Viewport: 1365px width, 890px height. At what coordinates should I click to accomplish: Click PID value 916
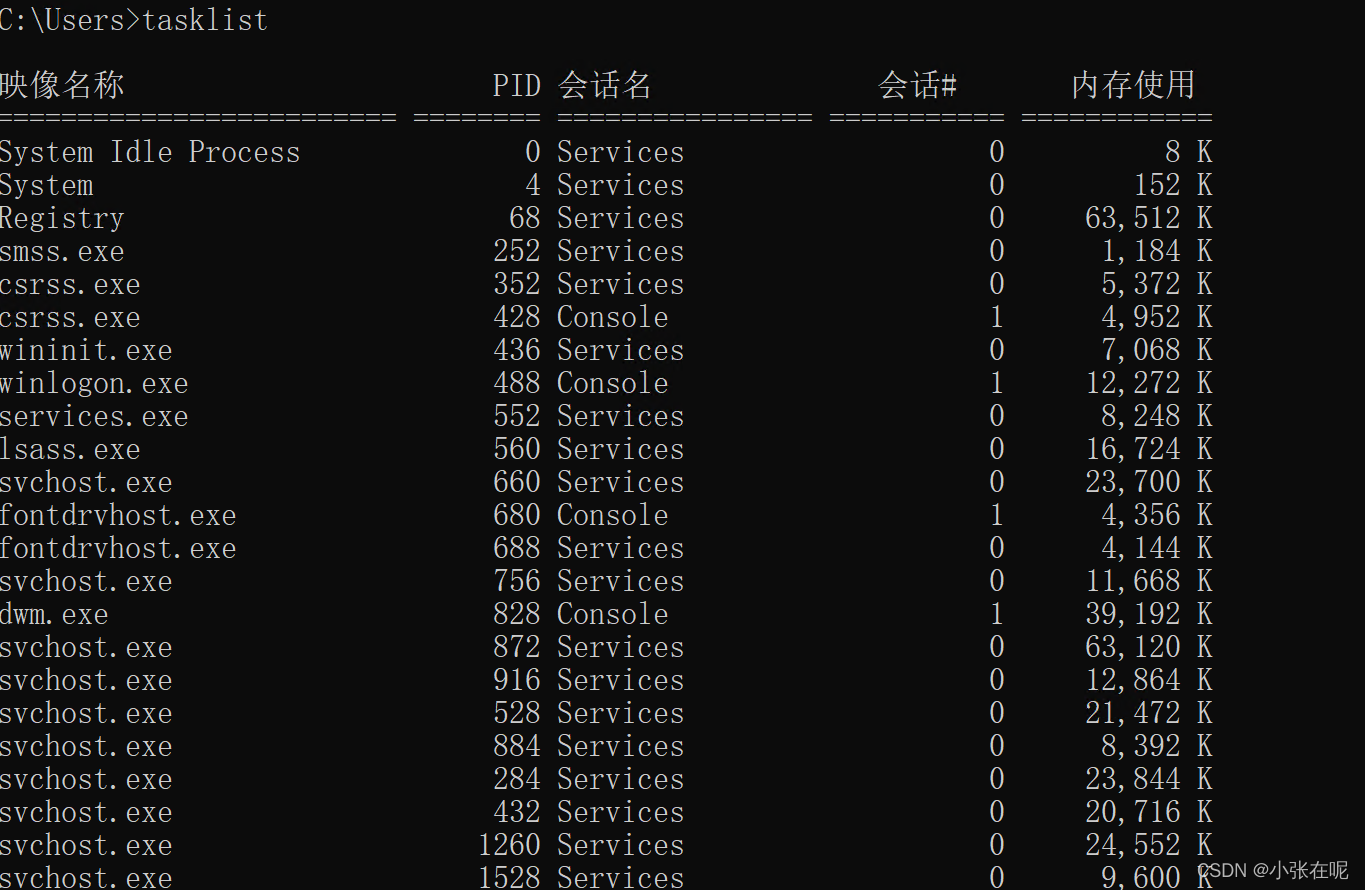click(516, 680)
